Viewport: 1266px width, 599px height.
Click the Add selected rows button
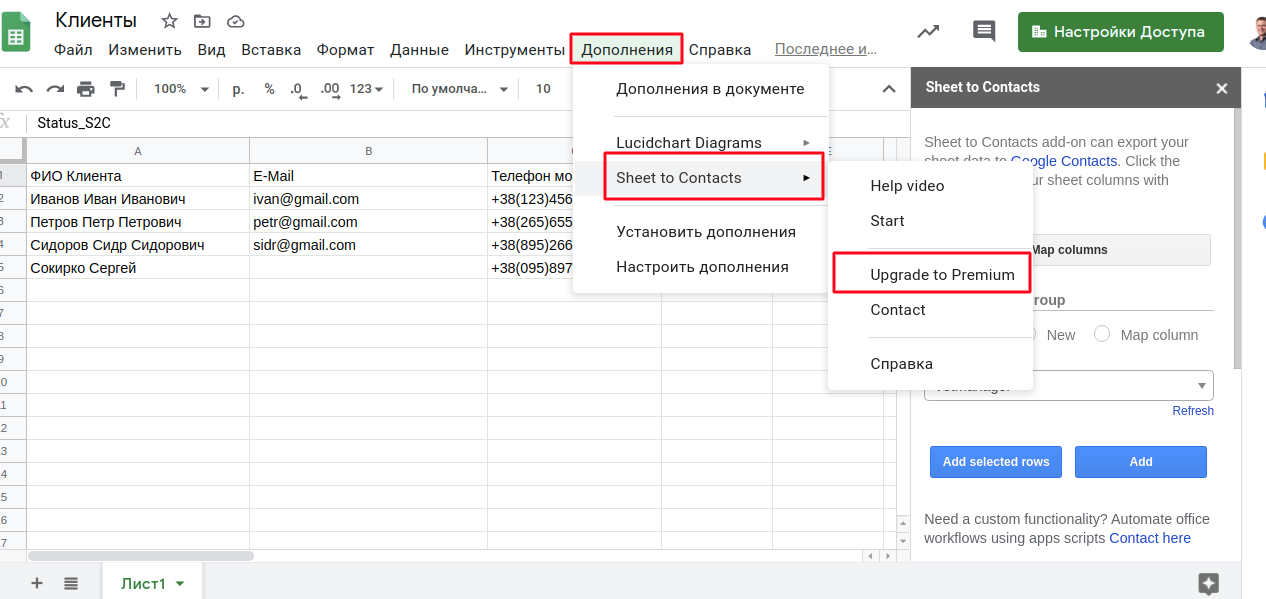click(995, 462)
